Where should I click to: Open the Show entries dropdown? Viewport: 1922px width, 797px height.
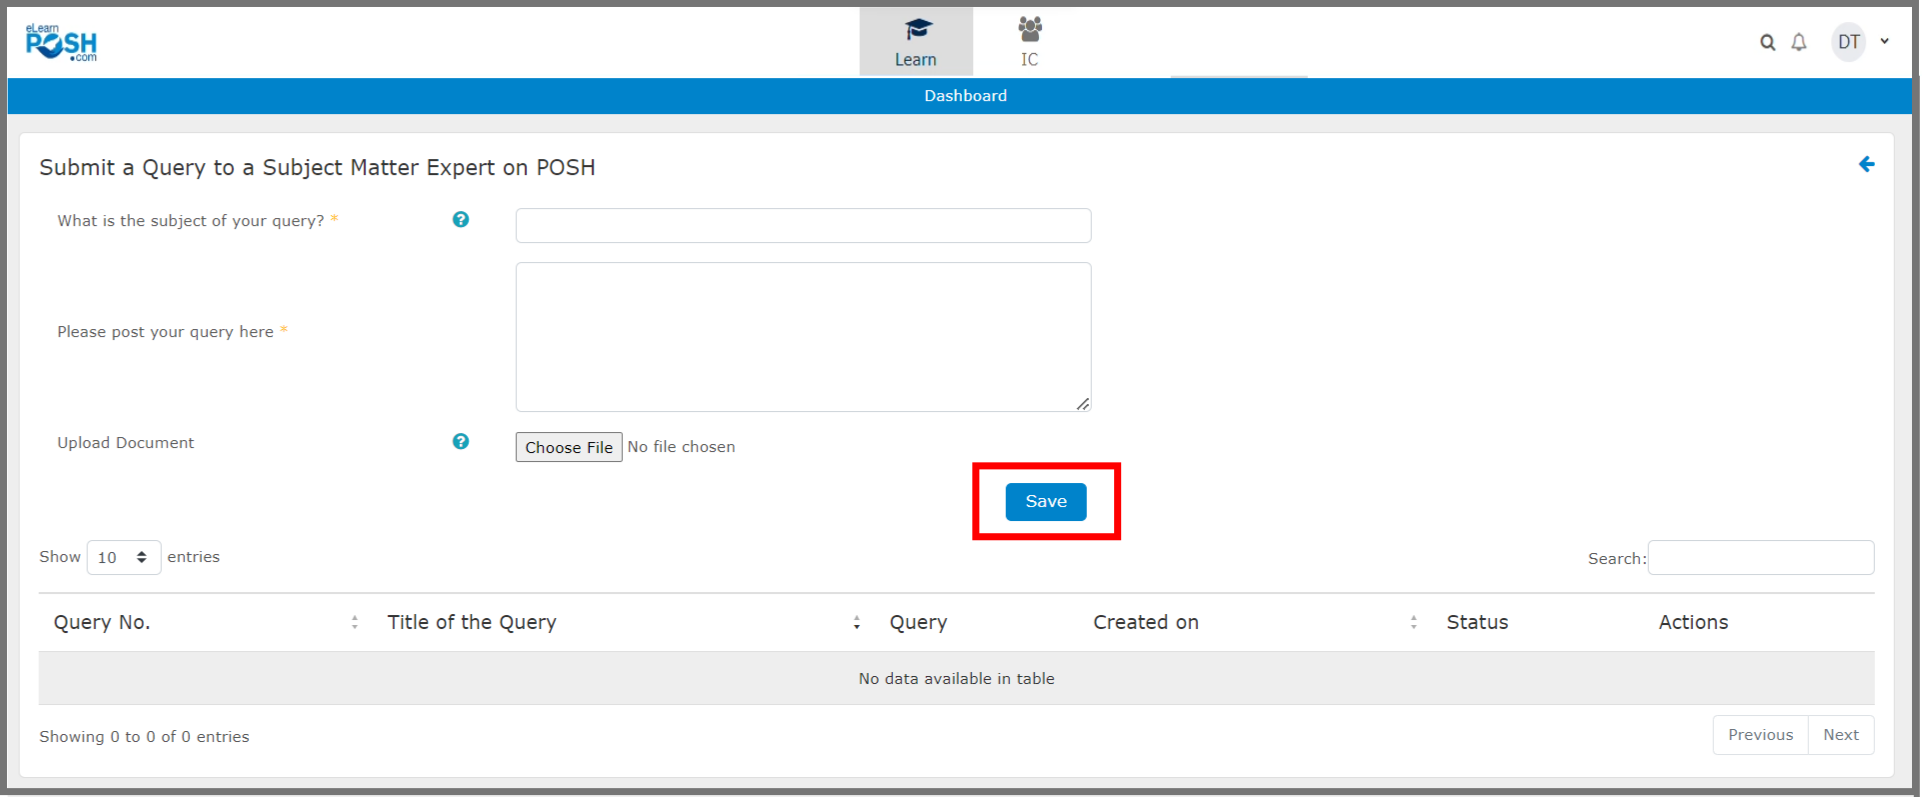[123, 558]
